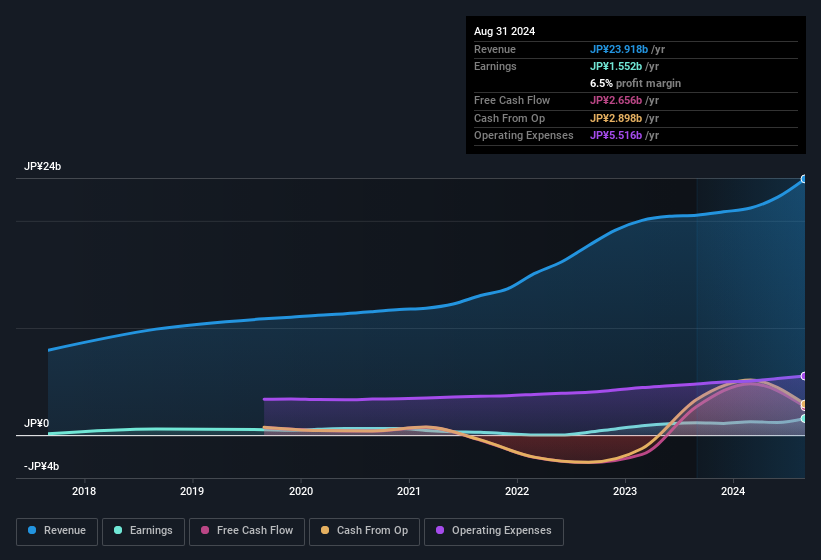Click the JP¥5.516b operating expenses value
Viewport: 821px width, 560px height.
click(x=616, y=136)
